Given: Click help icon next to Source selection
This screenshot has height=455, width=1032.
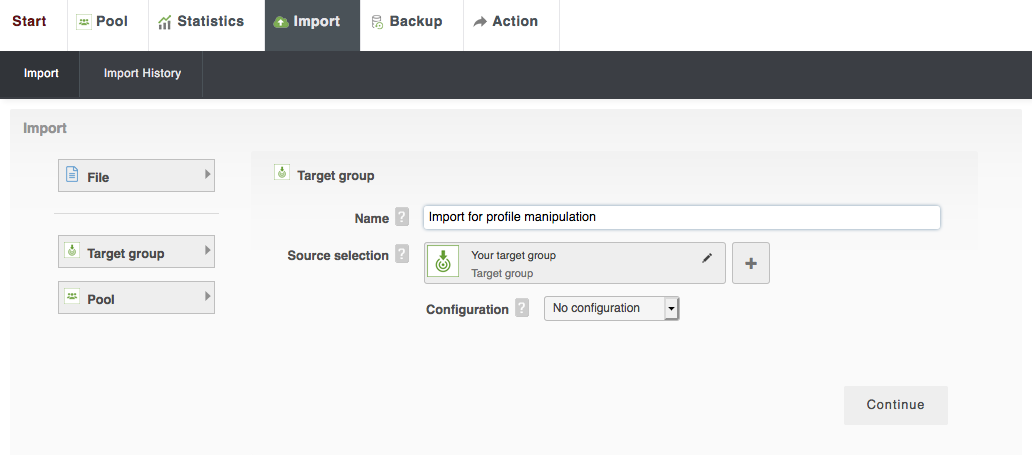Looking at the screenshot, I should (402, 255).
